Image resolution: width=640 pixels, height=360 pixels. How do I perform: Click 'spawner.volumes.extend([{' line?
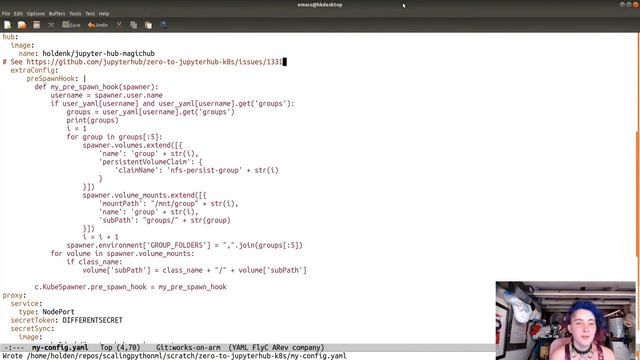(133, 145)
